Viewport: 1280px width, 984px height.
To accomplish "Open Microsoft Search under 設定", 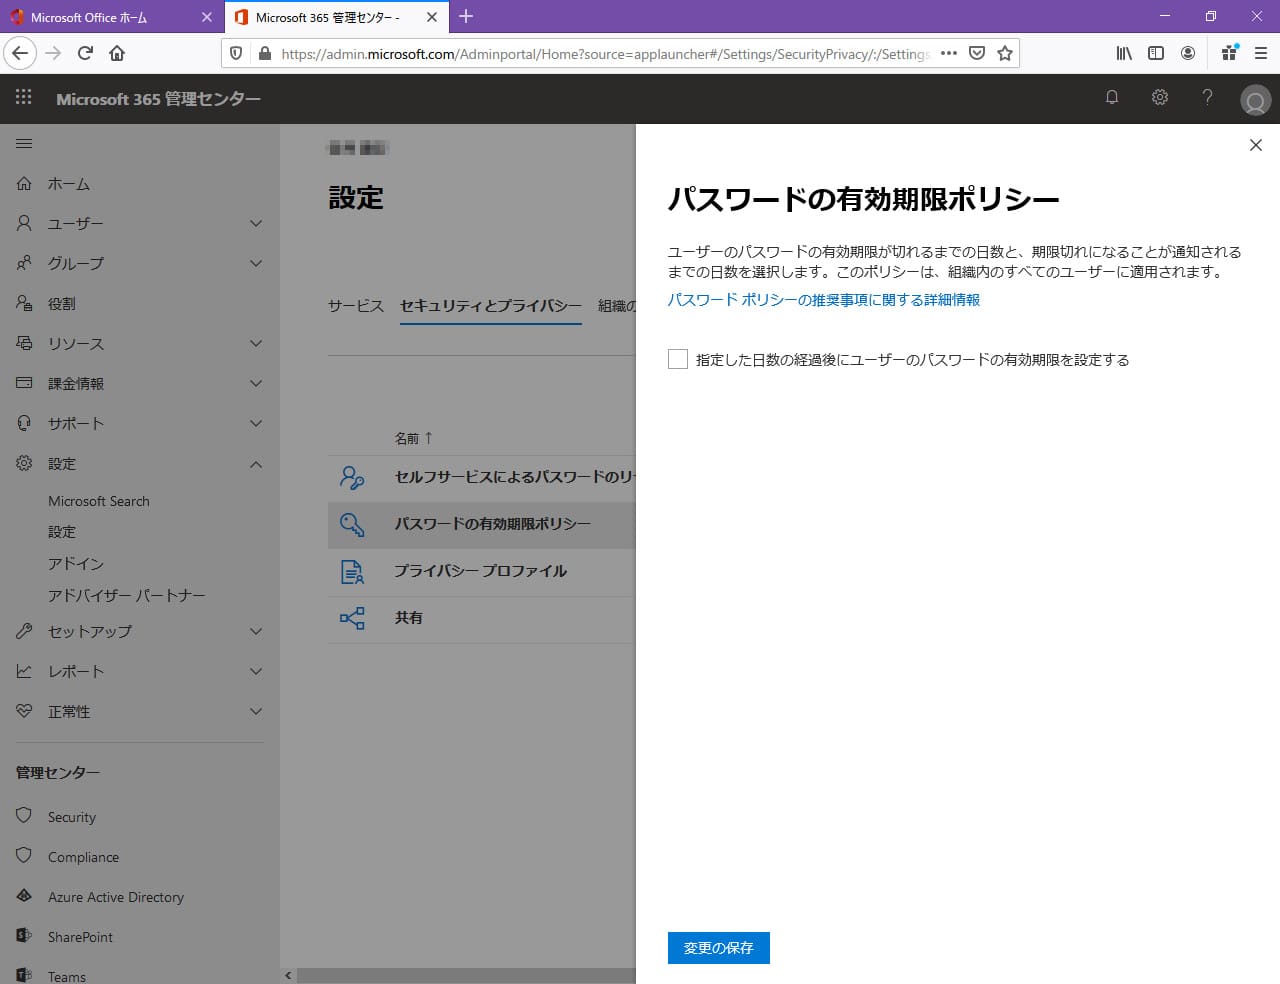I will 99,501.
